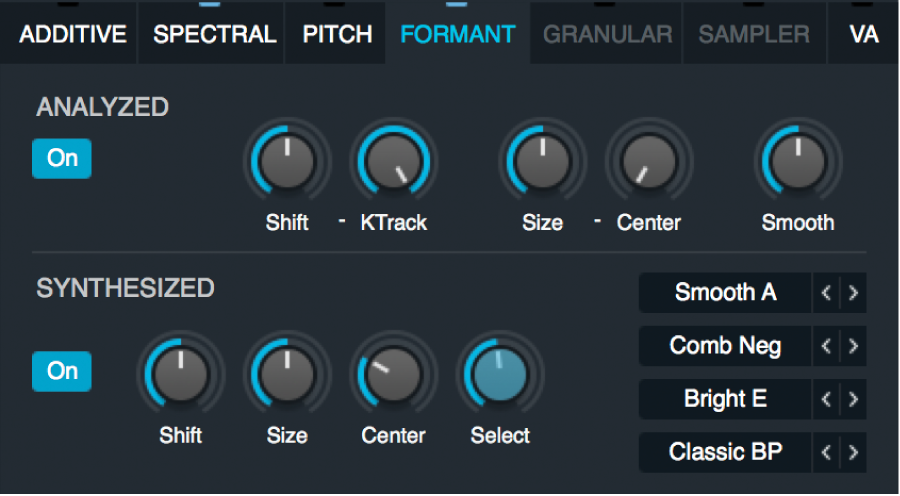900x496 pixels.
Task: Click previous arrow beside Bright E
Action: tap(826, 399)
